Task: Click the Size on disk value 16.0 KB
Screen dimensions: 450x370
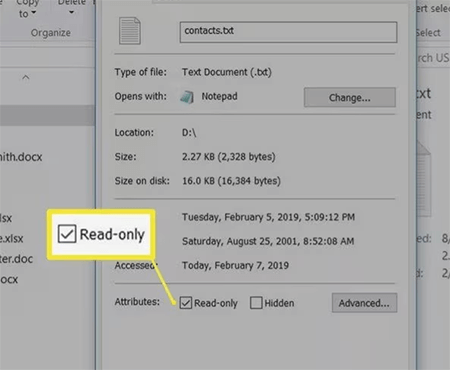Action: (231, 181)
